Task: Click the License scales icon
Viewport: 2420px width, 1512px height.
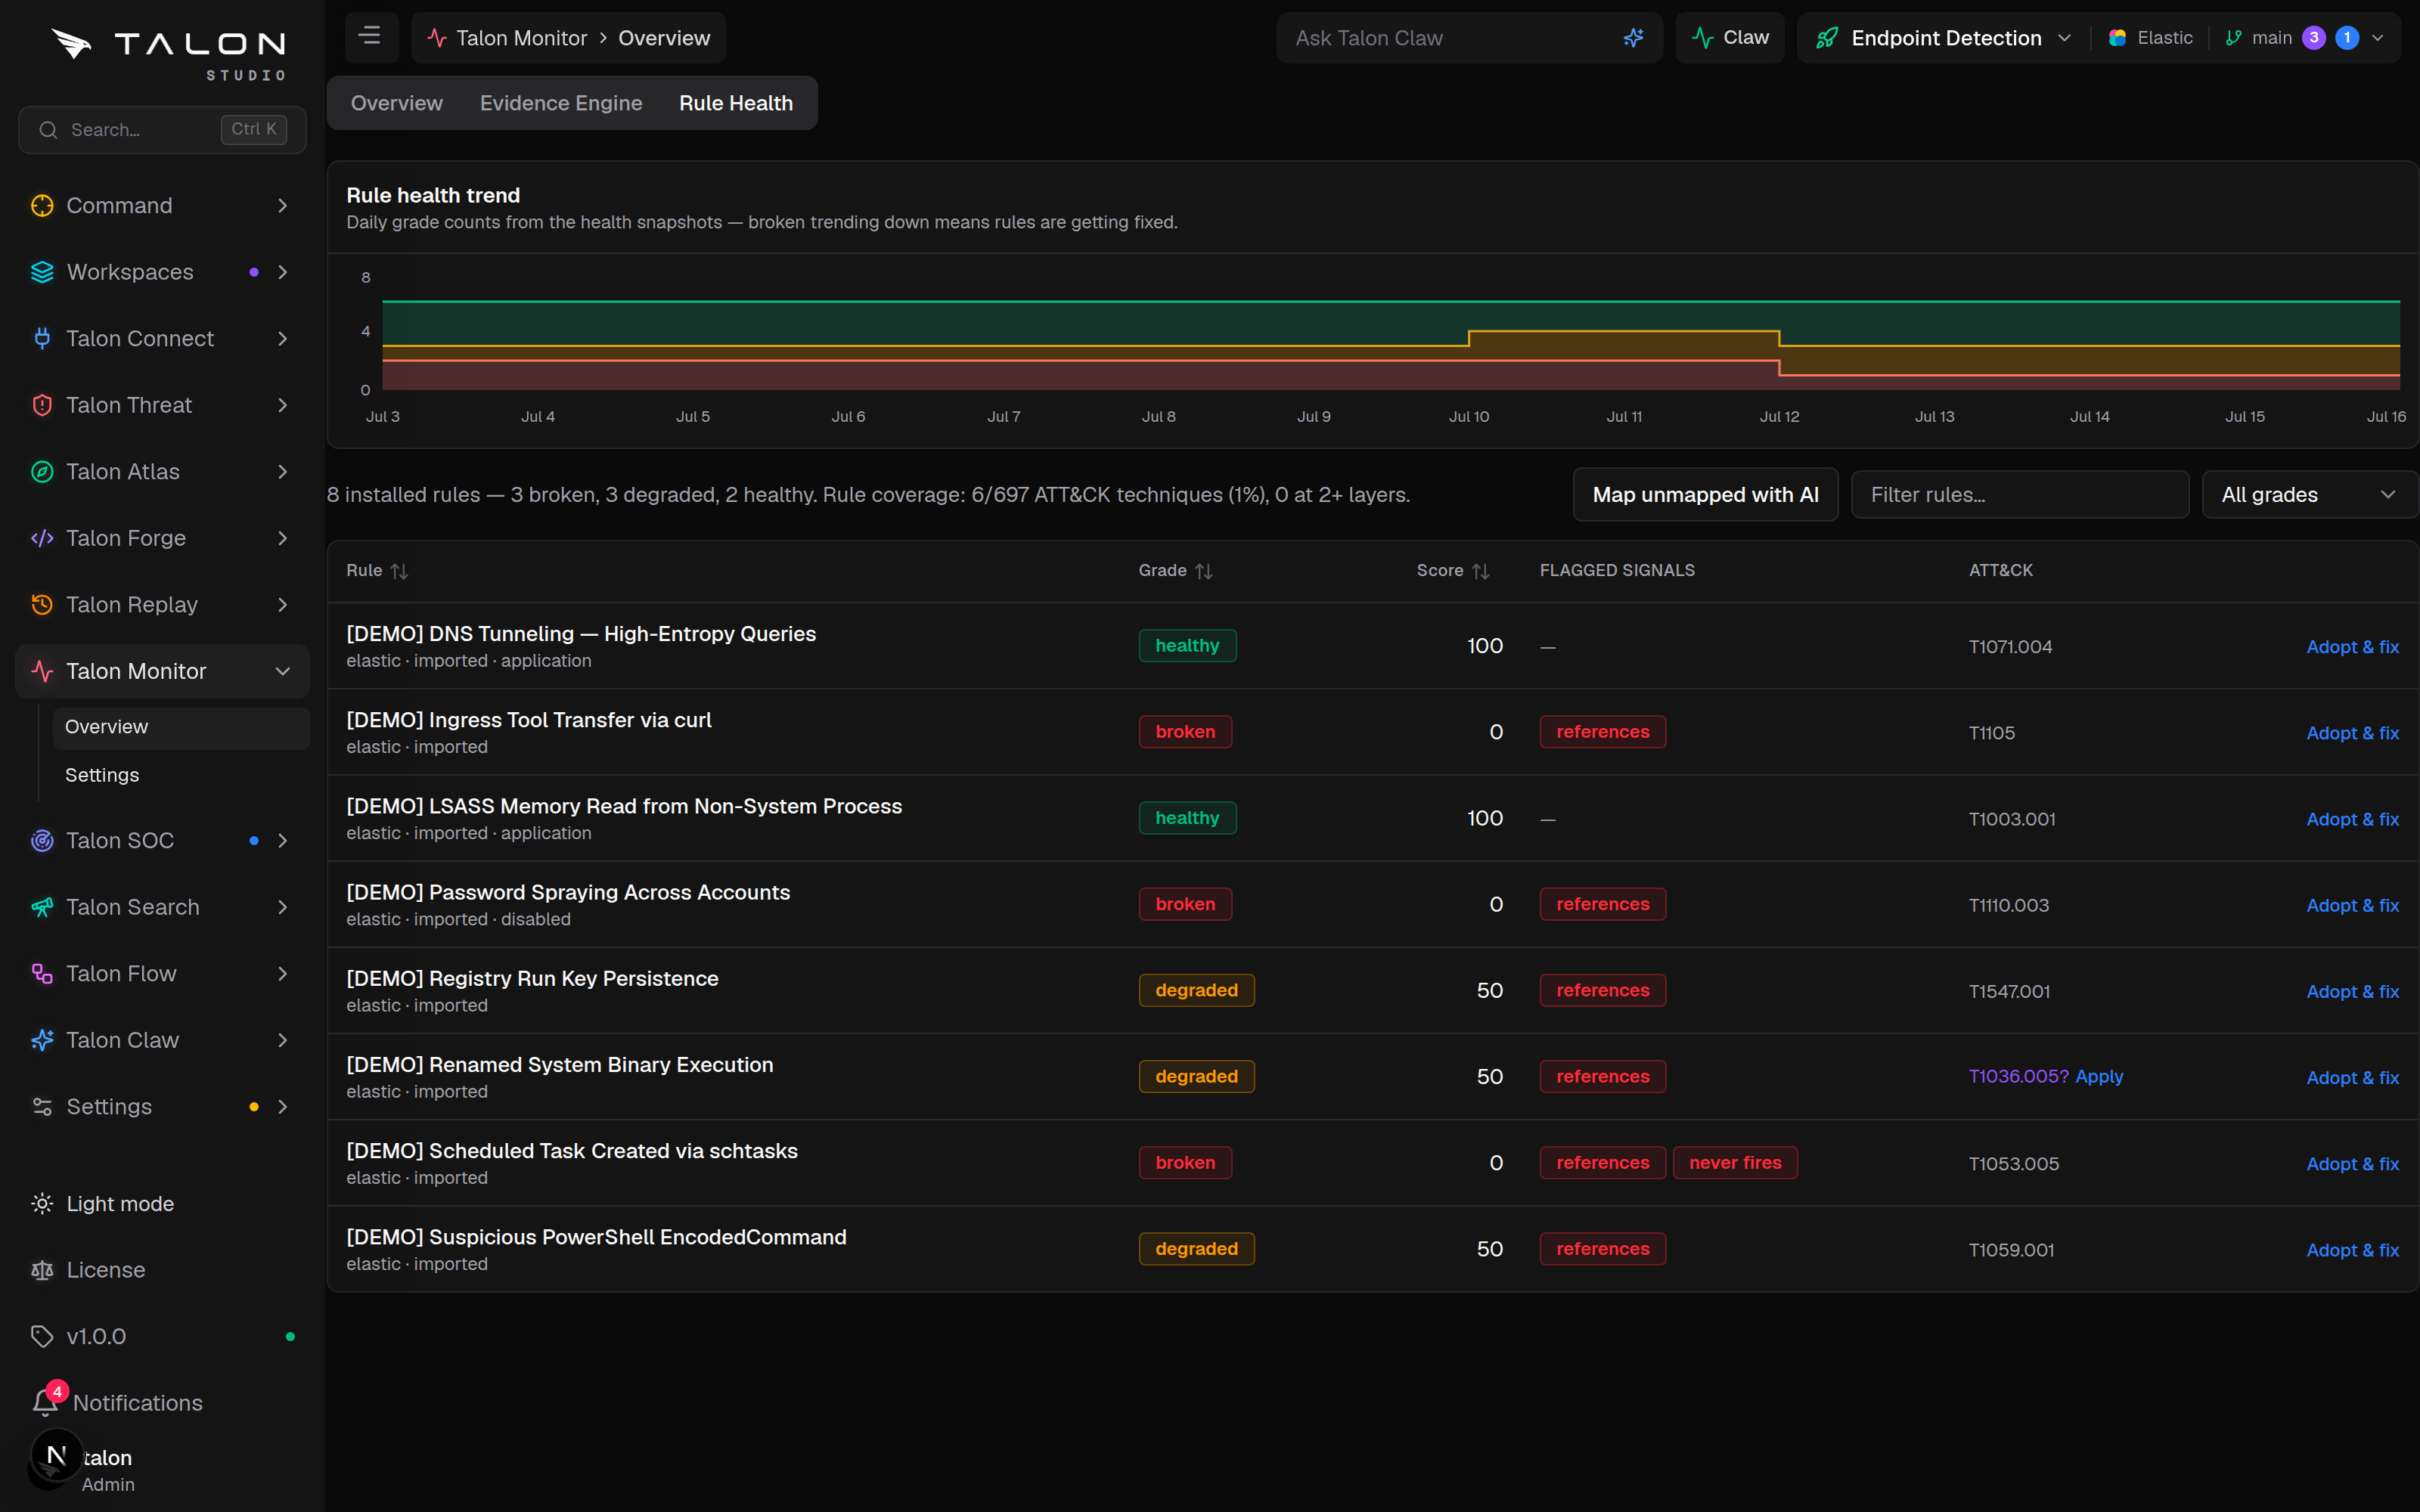Action: pos(42,1270)
